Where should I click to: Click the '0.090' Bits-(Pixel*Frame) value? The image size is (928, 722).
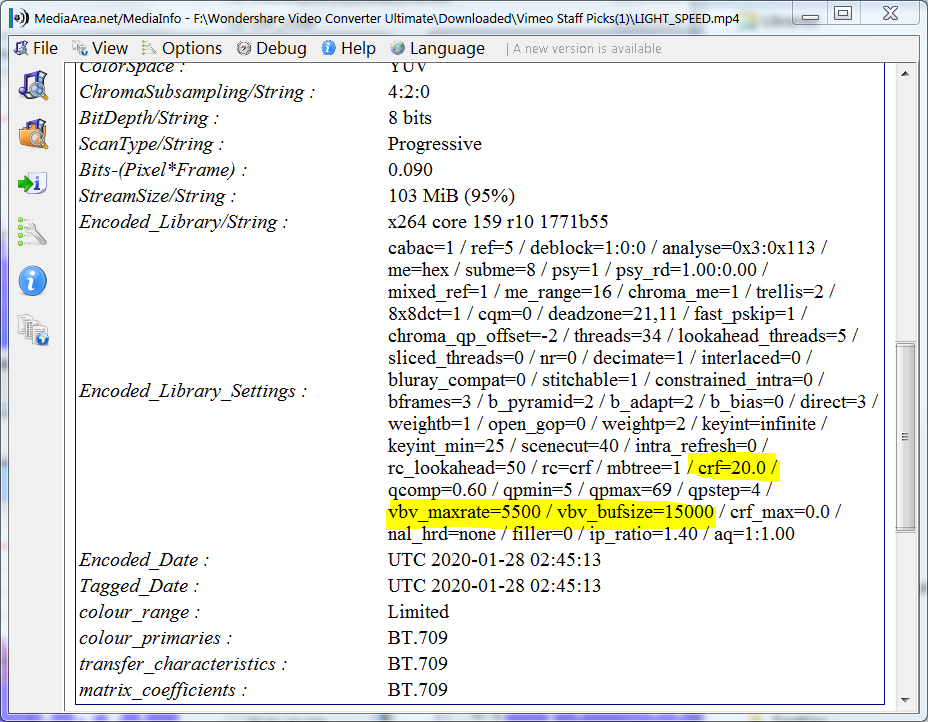[x=410, y=170]
